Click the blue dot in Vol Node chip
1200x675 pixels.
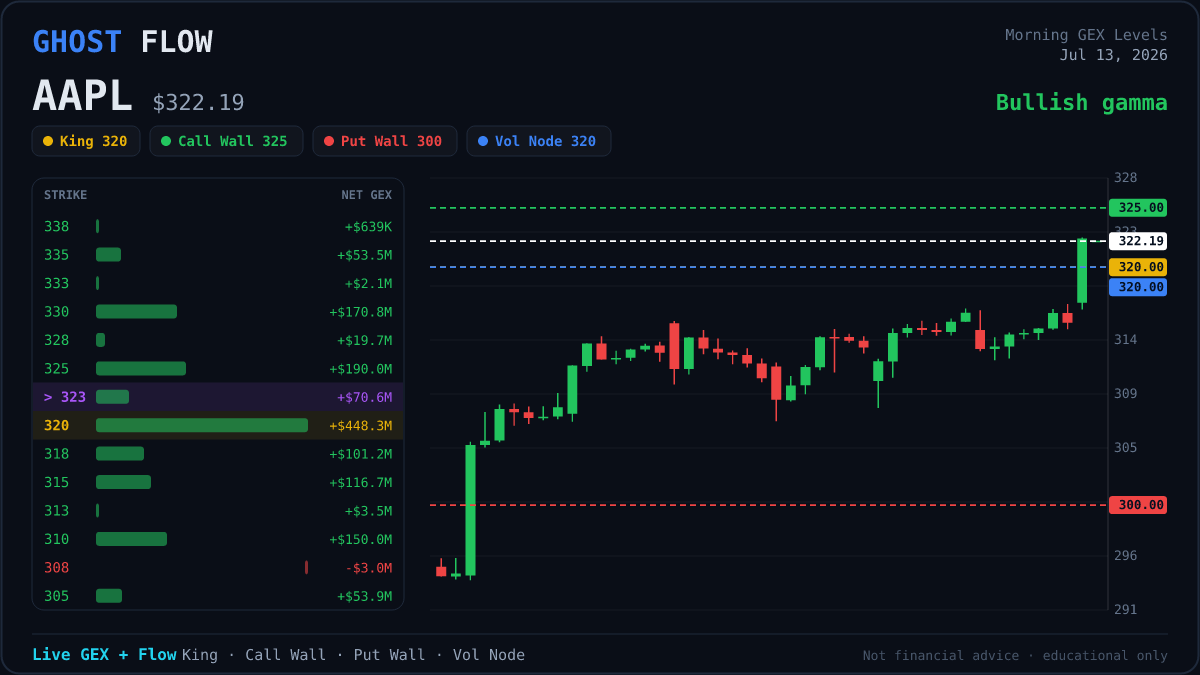483,141
